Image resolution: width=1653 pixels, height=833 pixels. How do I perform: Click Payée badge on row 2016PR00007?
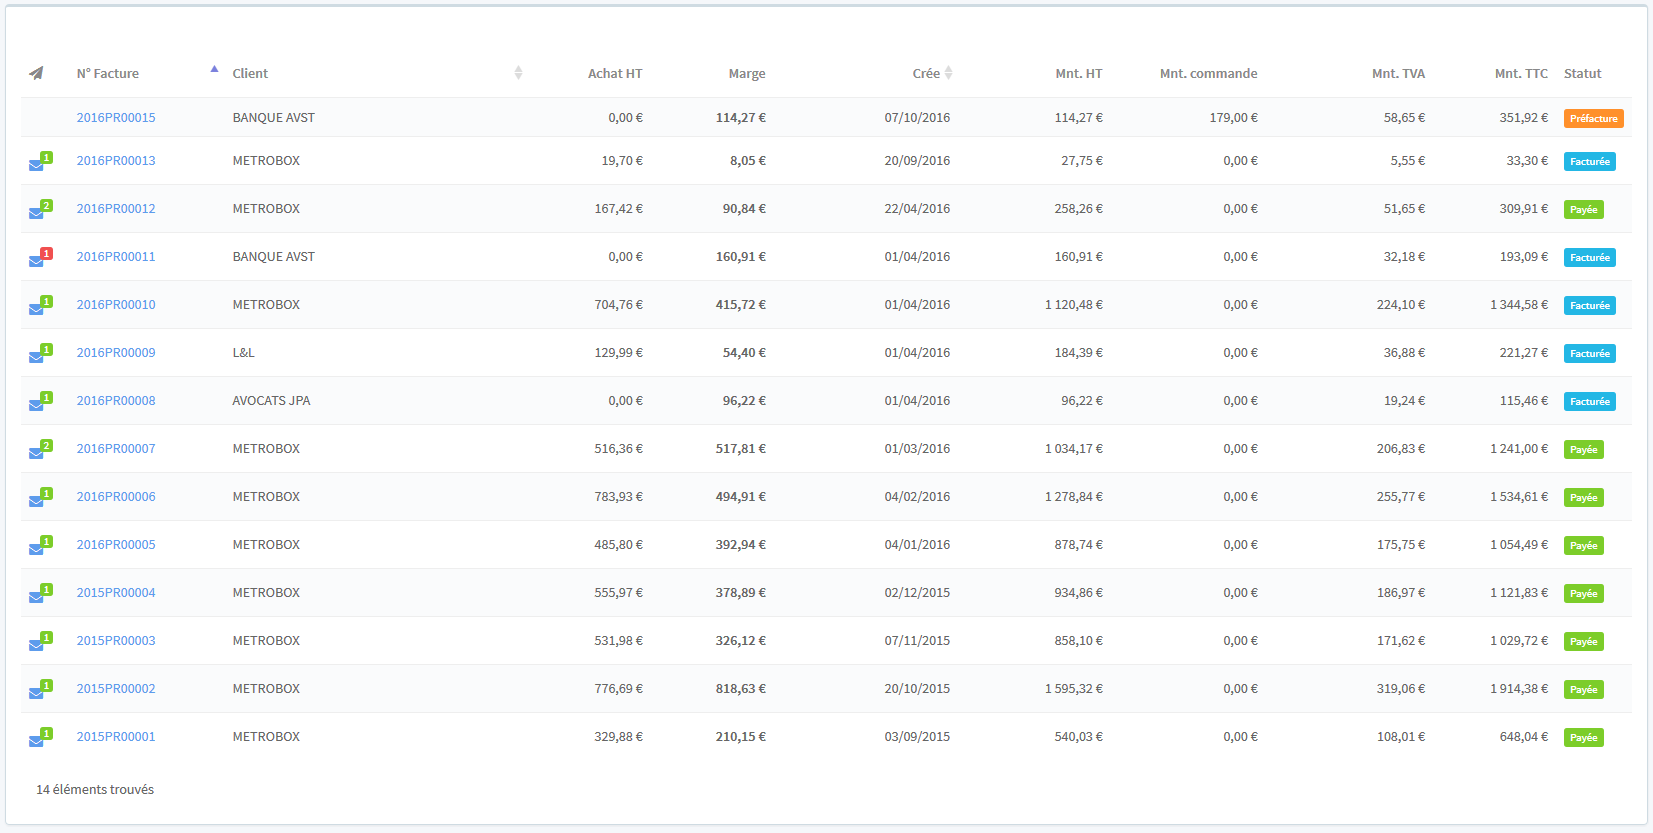[1583, 449]
